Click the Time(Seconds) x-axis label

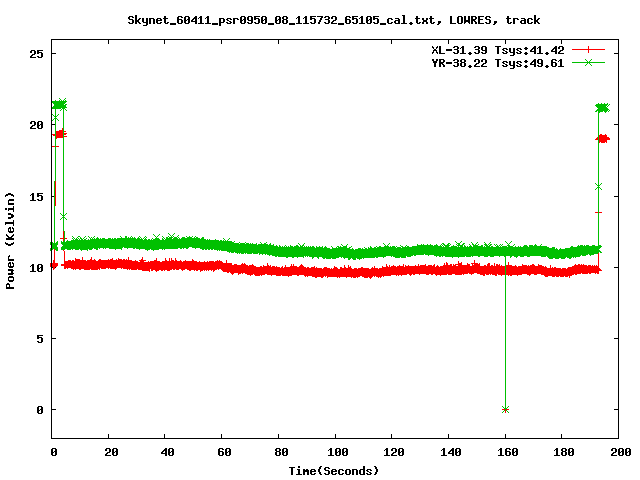pos(333,471)
